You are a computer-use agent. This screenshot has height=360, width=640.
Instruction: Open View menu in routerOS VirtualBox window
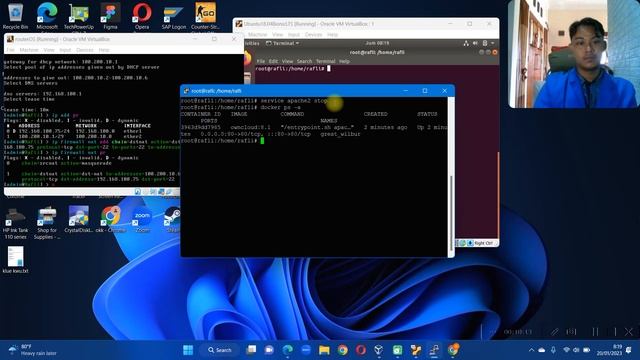pos(49,50)
